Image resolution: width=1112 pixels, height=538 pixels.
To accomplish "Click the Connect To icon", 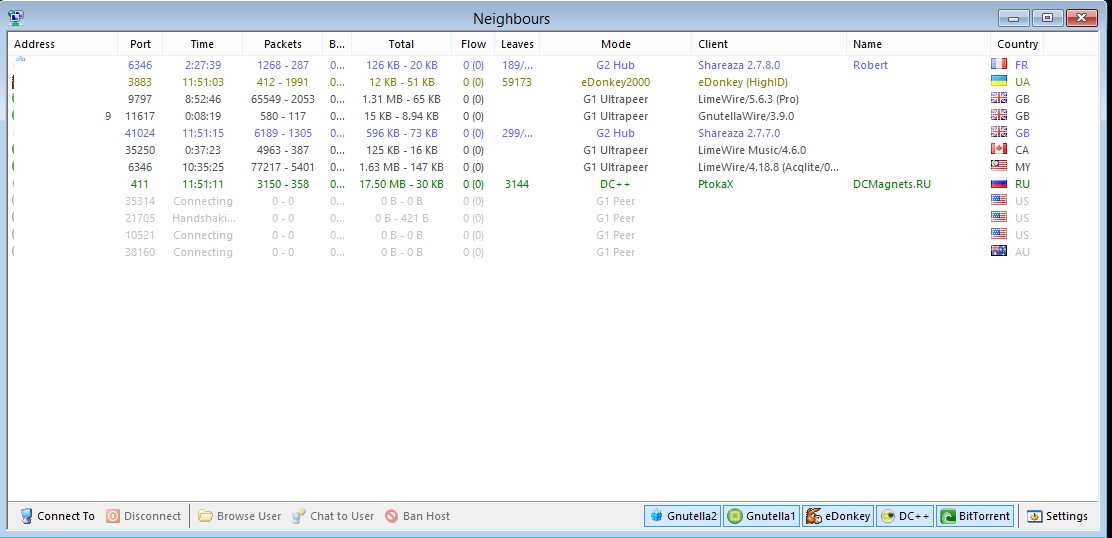I will [26, 516].
